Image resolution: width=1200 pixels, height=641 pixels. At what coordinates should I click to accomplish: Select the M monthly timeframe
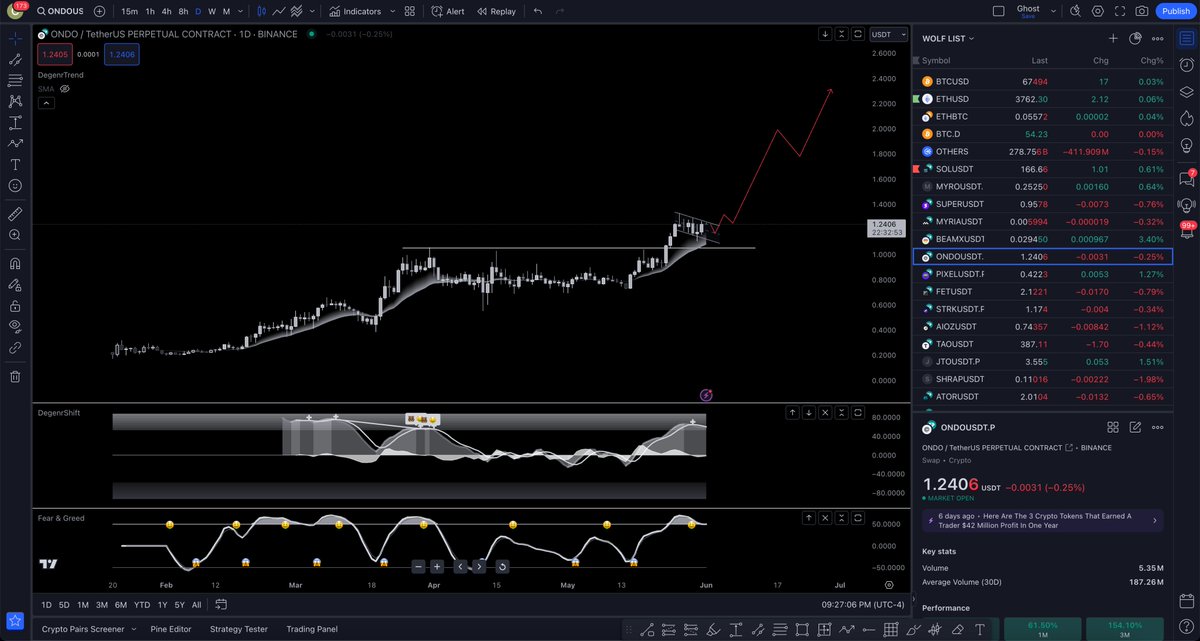tap(226, 11)
